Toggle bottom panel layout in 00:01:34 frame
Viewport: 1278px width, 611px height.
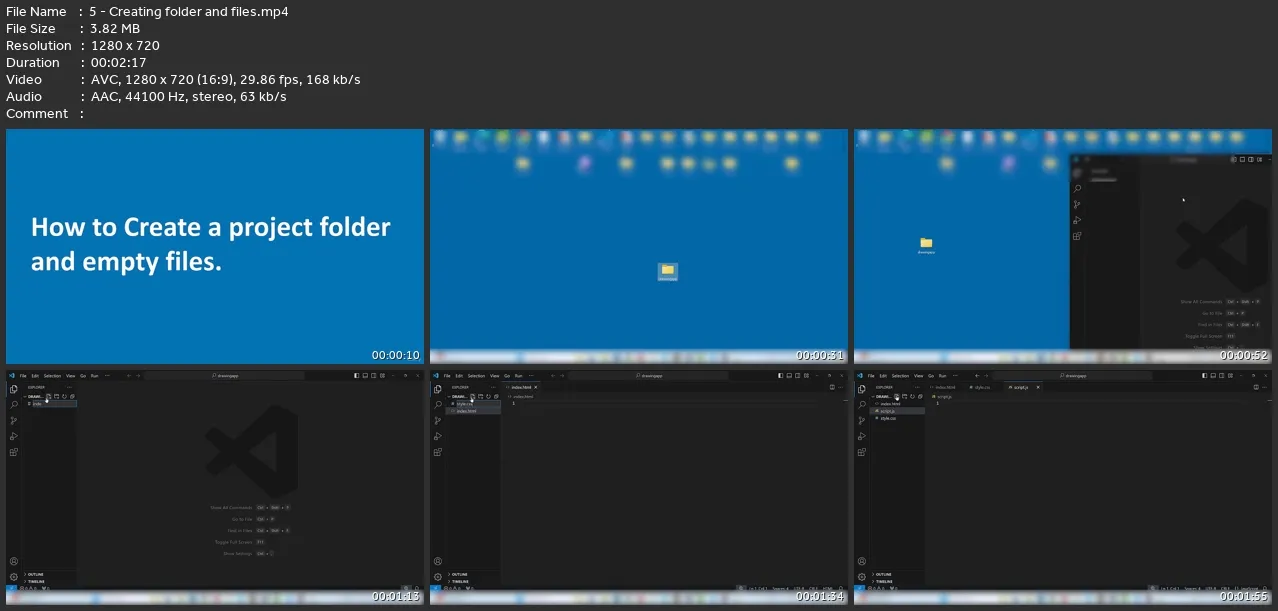[x=790, y=375]
